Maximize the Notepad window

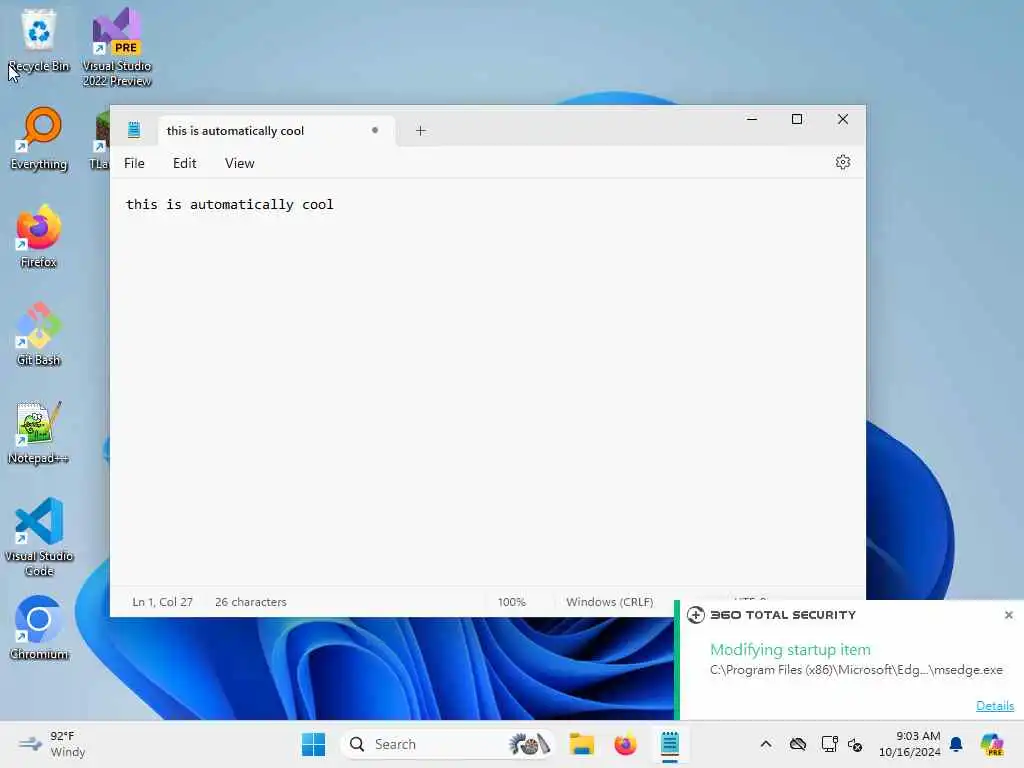click(797, 120)
